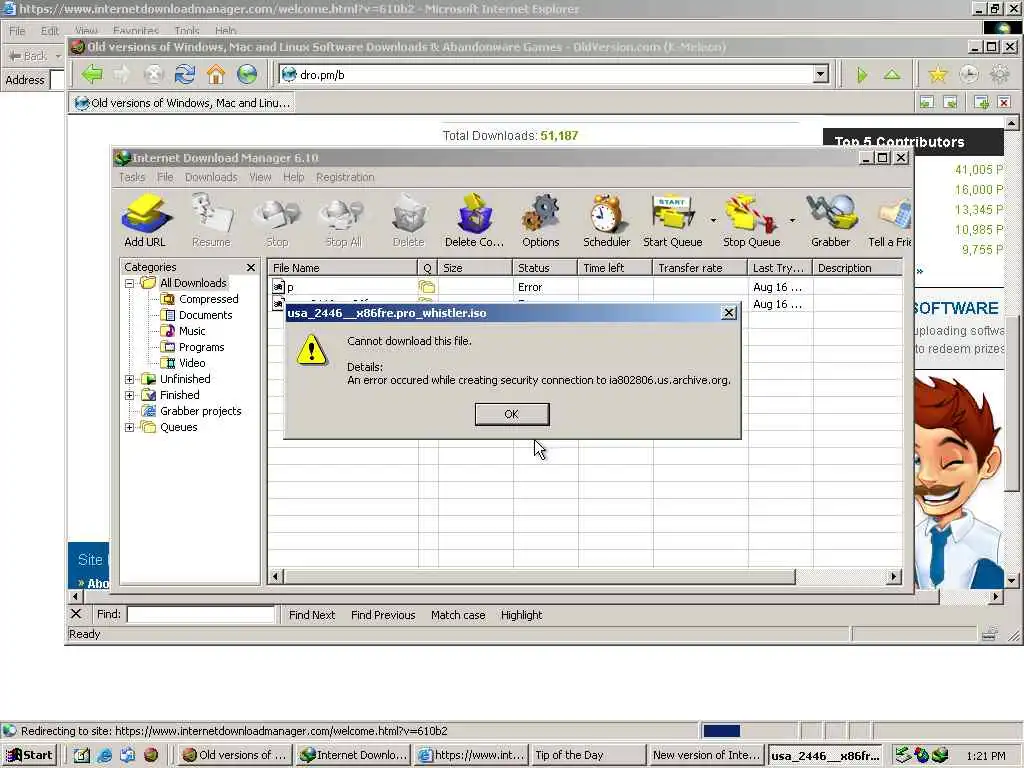
Task: Select the Compressed category
Action: (208, 299)
